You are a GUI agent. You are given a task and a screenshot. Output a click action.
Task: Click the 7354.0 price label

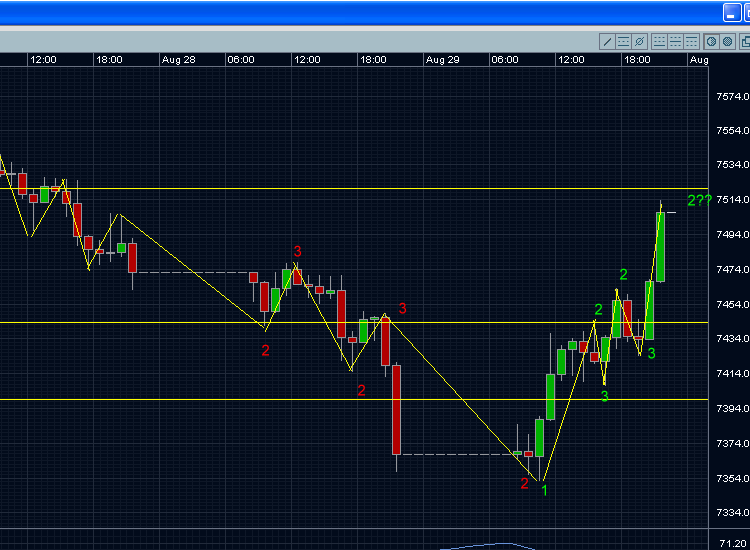[732, 478]
